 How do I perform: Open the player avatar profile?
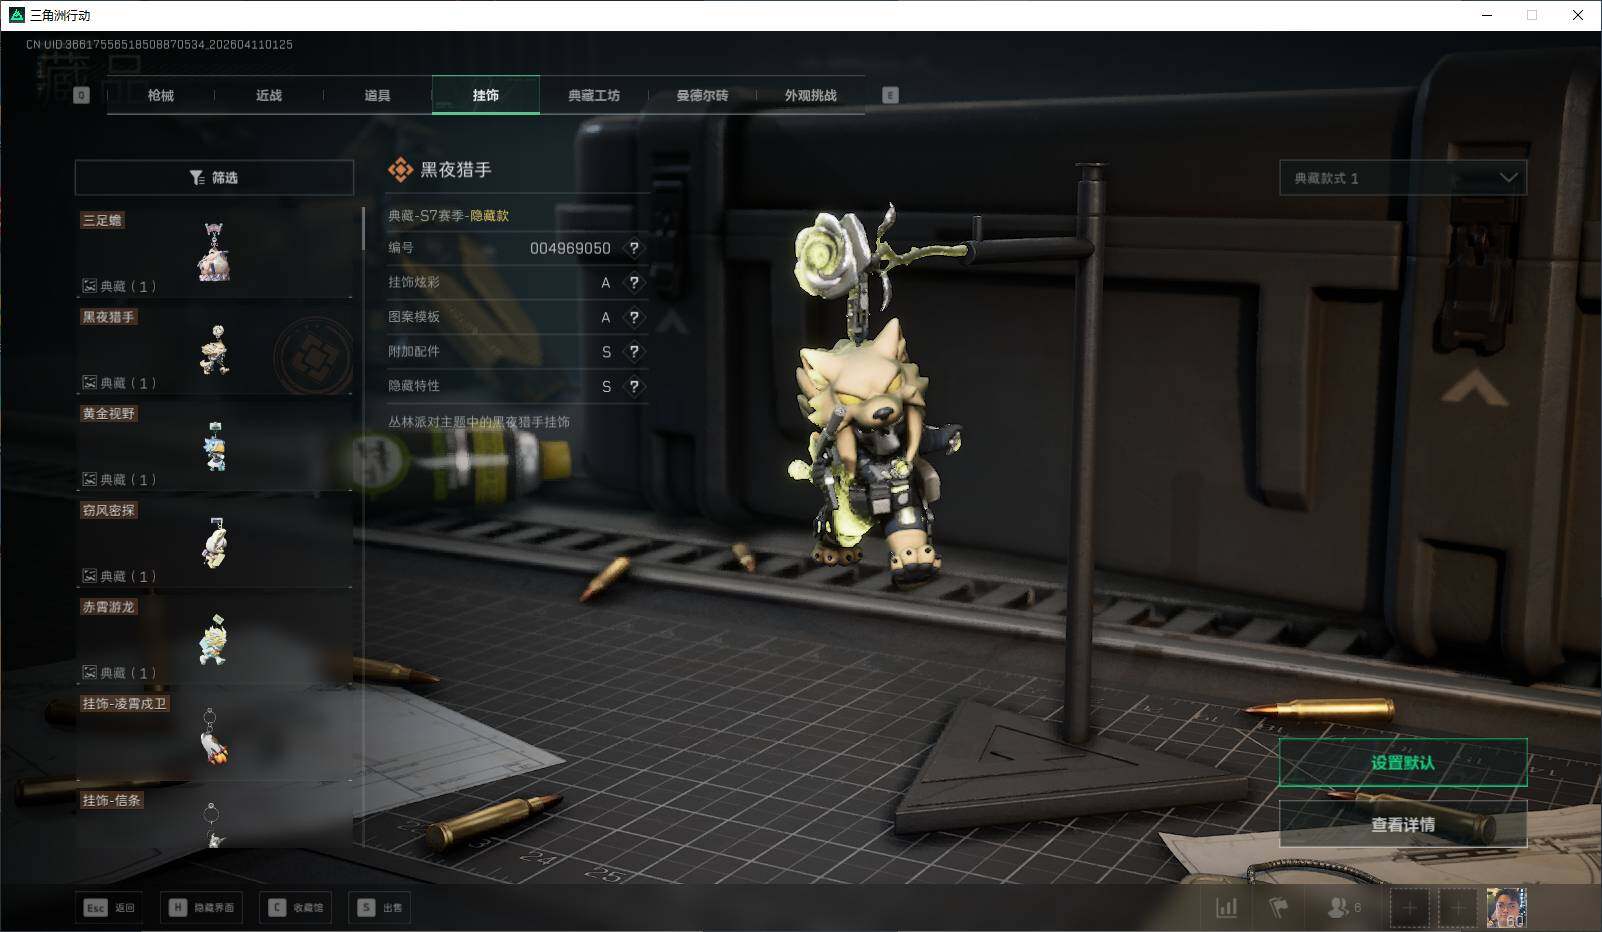coord(1506,908)
